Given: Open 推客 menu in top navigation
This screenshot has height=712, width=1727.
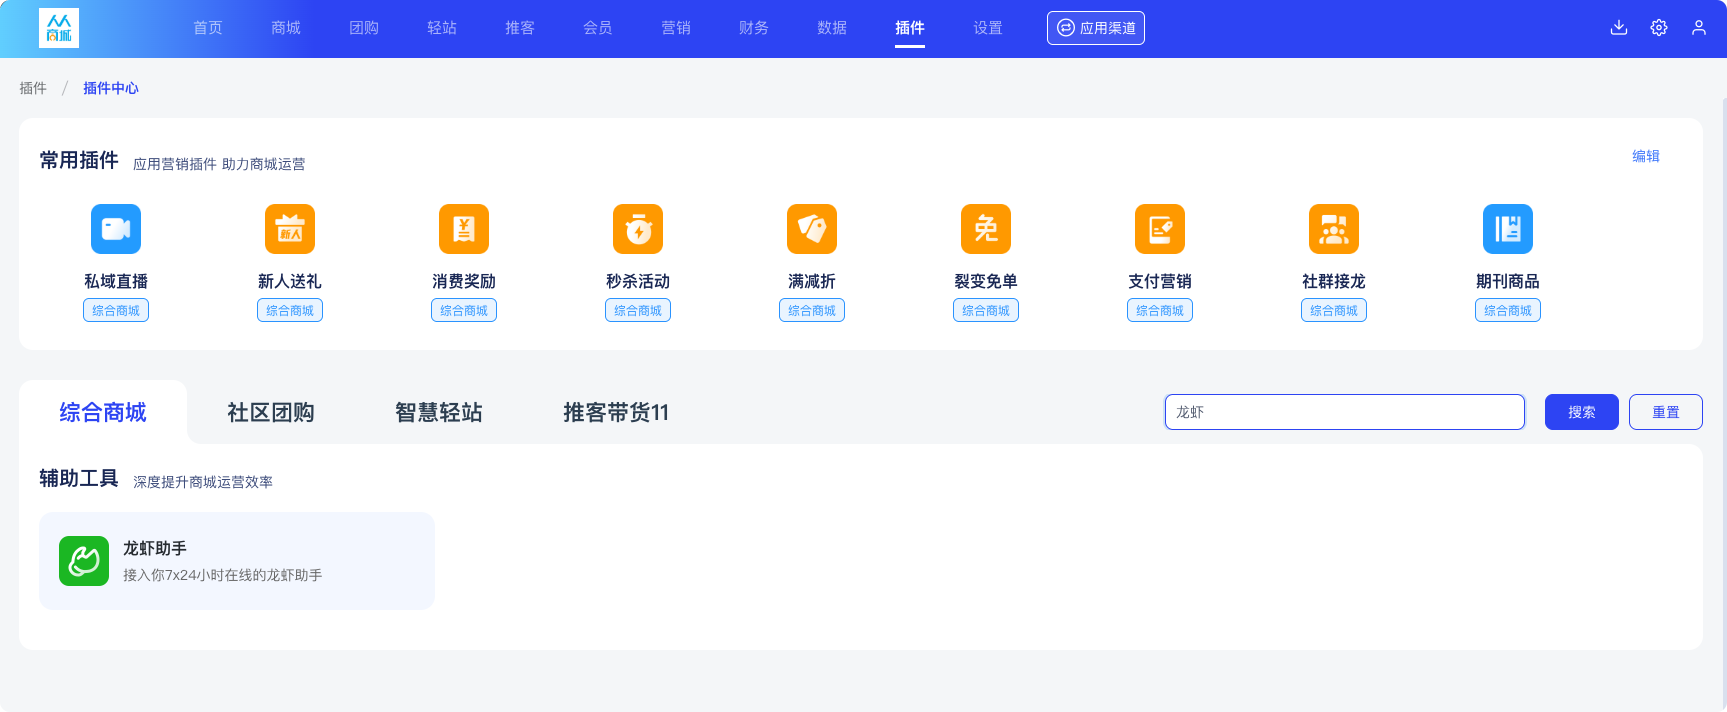Looking at the screenshot, I should pyautogui.click(x=520, y=28).
